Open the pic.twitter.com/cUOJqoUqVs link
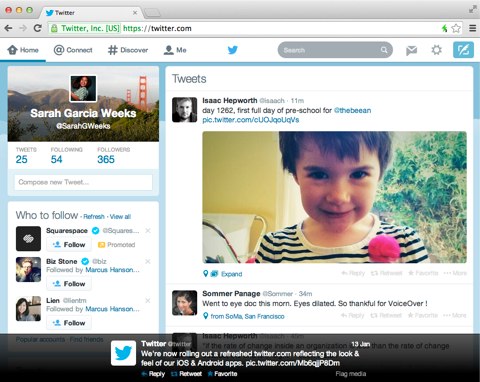 point(251,120)
